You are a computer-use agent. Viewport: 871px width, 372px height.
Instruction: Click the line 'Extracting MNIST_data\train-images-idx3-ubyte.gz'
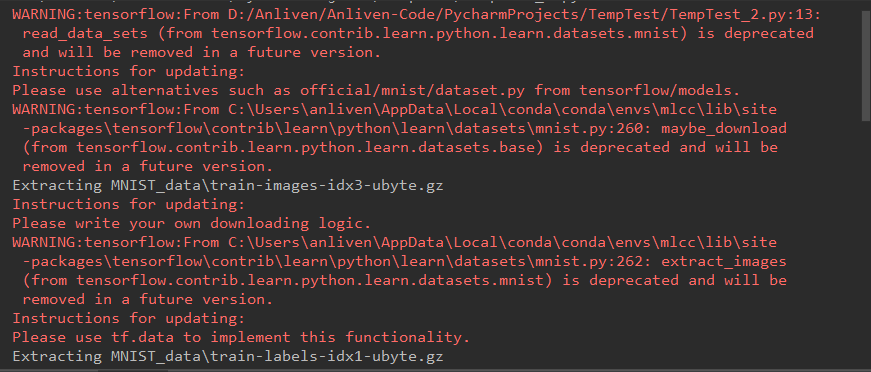click(228, 185)
